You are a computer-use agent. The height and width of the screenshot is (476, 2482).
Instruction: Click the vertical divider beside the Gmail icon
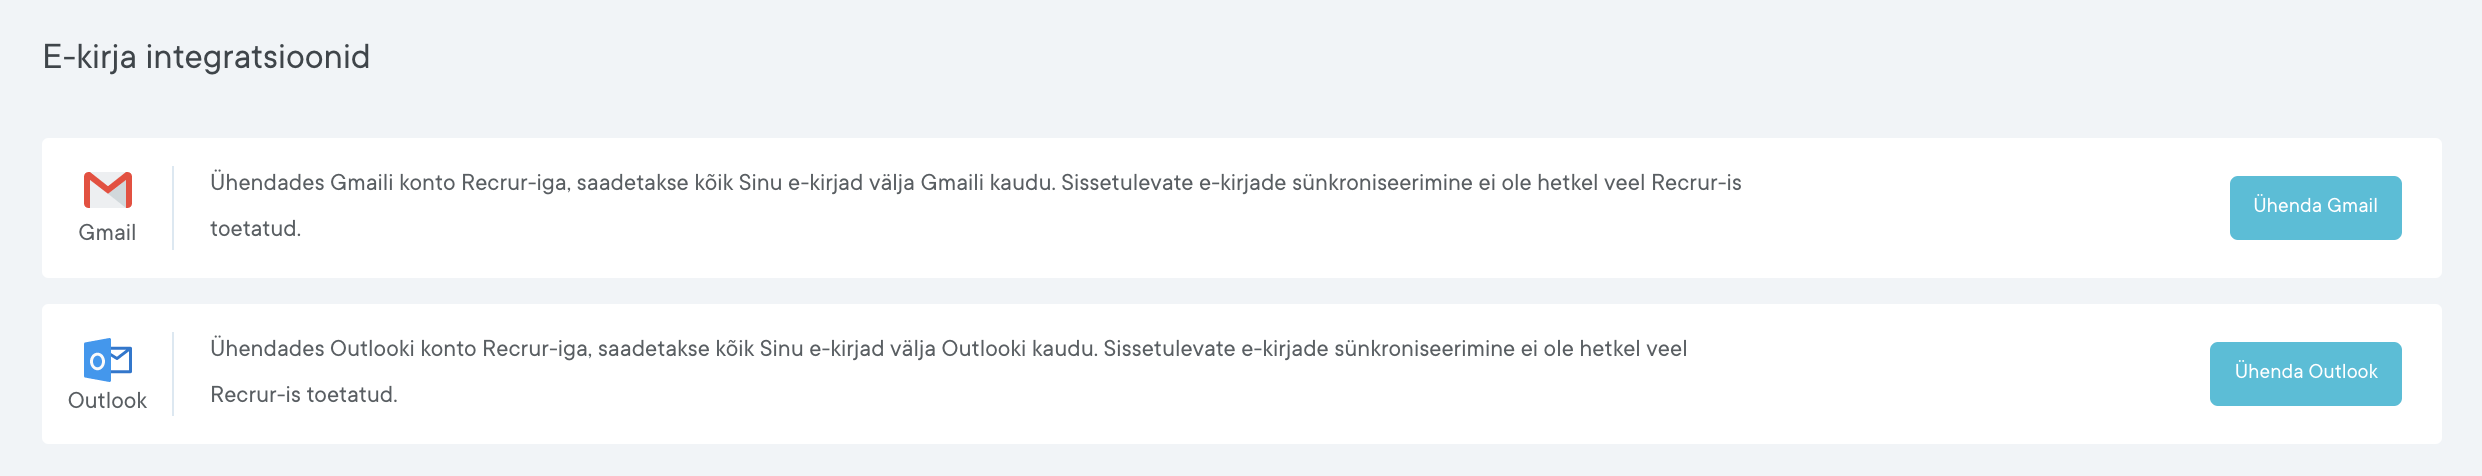(173, 208)
